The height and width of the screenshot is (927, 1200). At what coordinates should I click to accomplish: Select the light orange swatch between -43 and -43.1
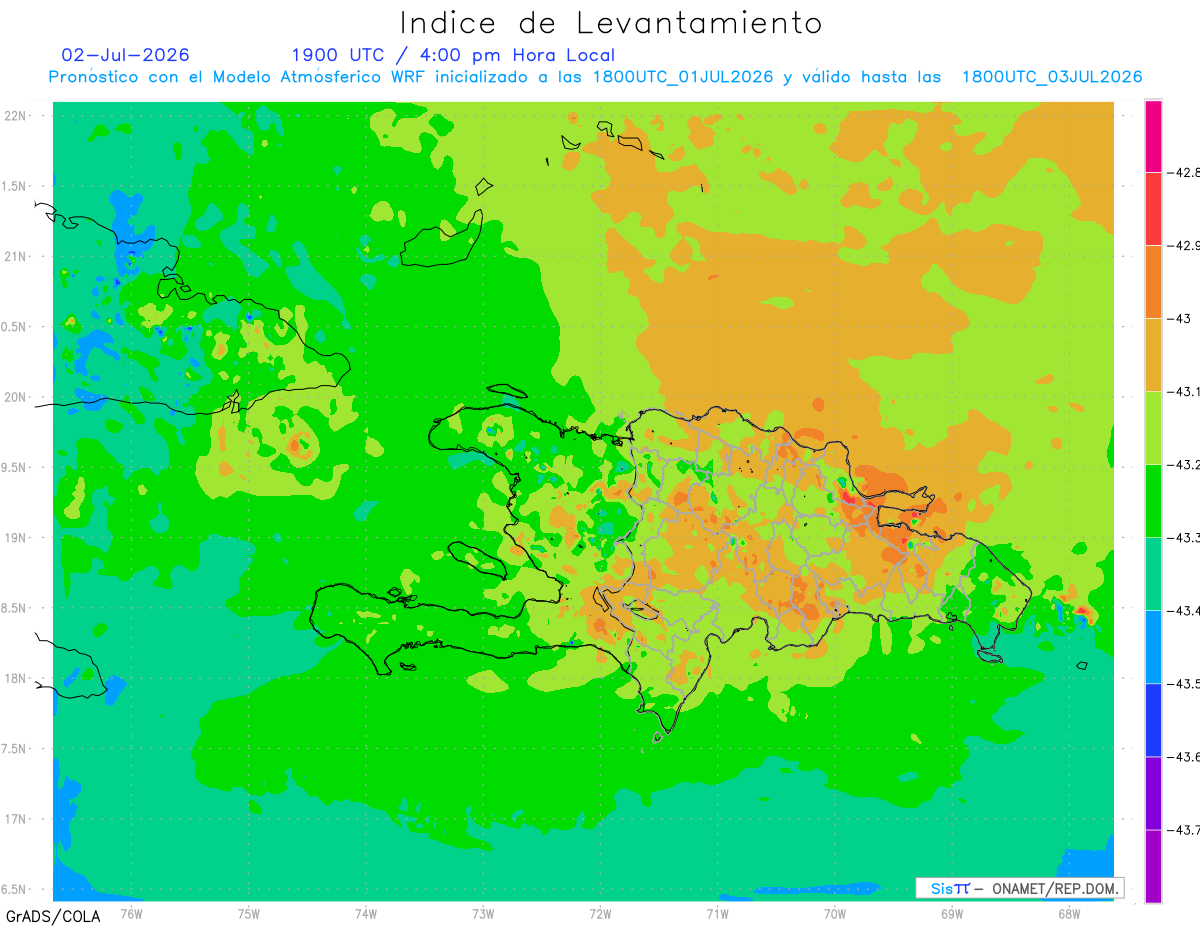pyautogui.click(x=1153, y=354)
